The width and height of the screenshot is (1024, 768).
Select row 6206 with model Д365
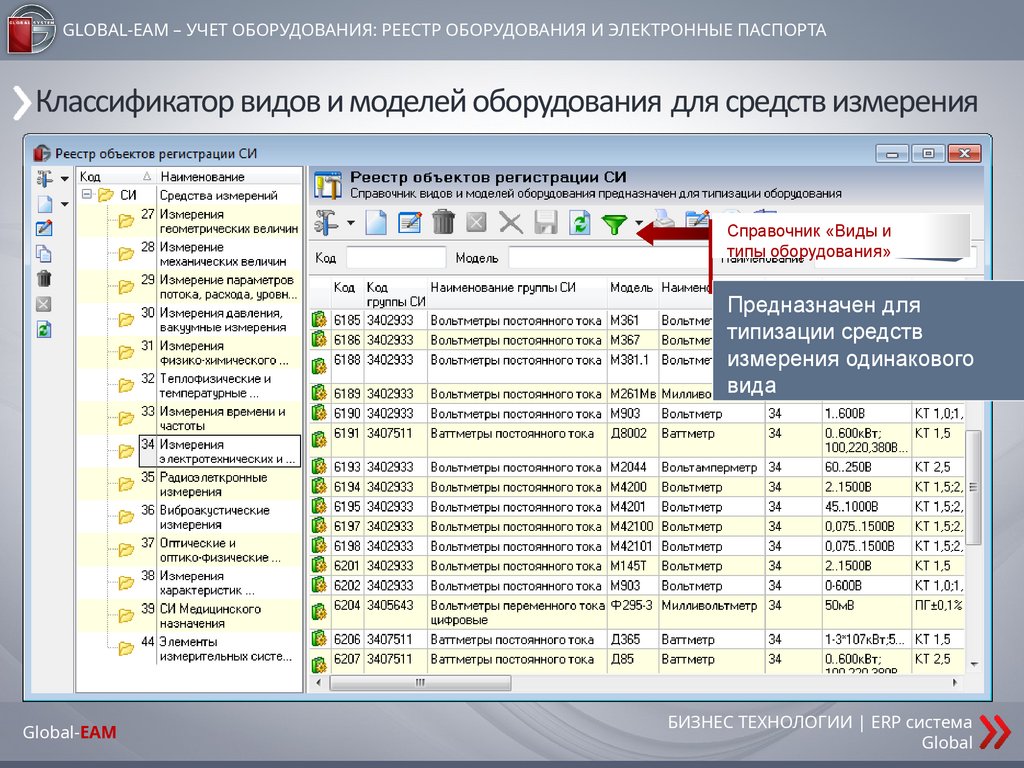[x=637, y=639]
